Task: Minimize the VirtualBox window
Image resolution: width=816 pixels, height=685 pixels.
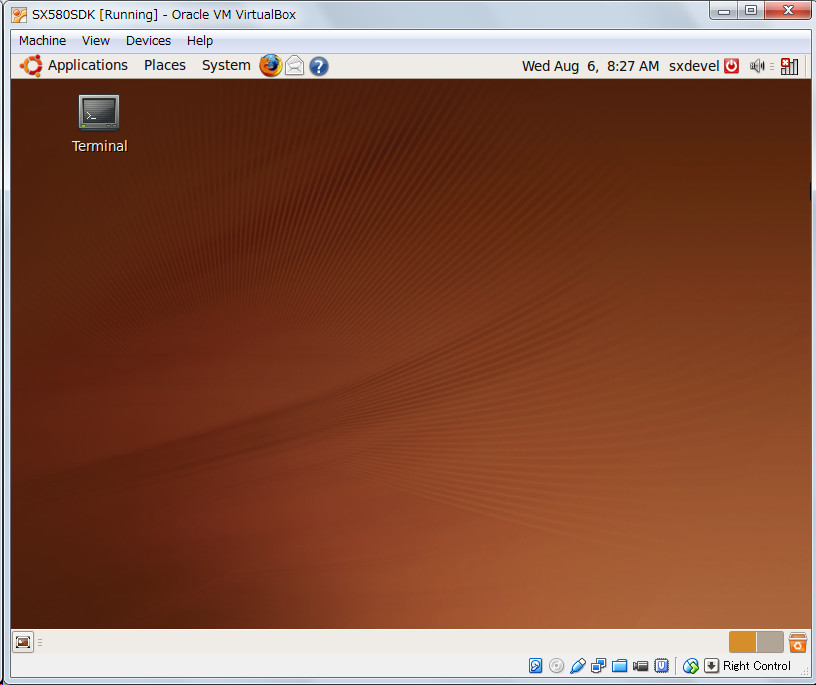Action: 723,10
